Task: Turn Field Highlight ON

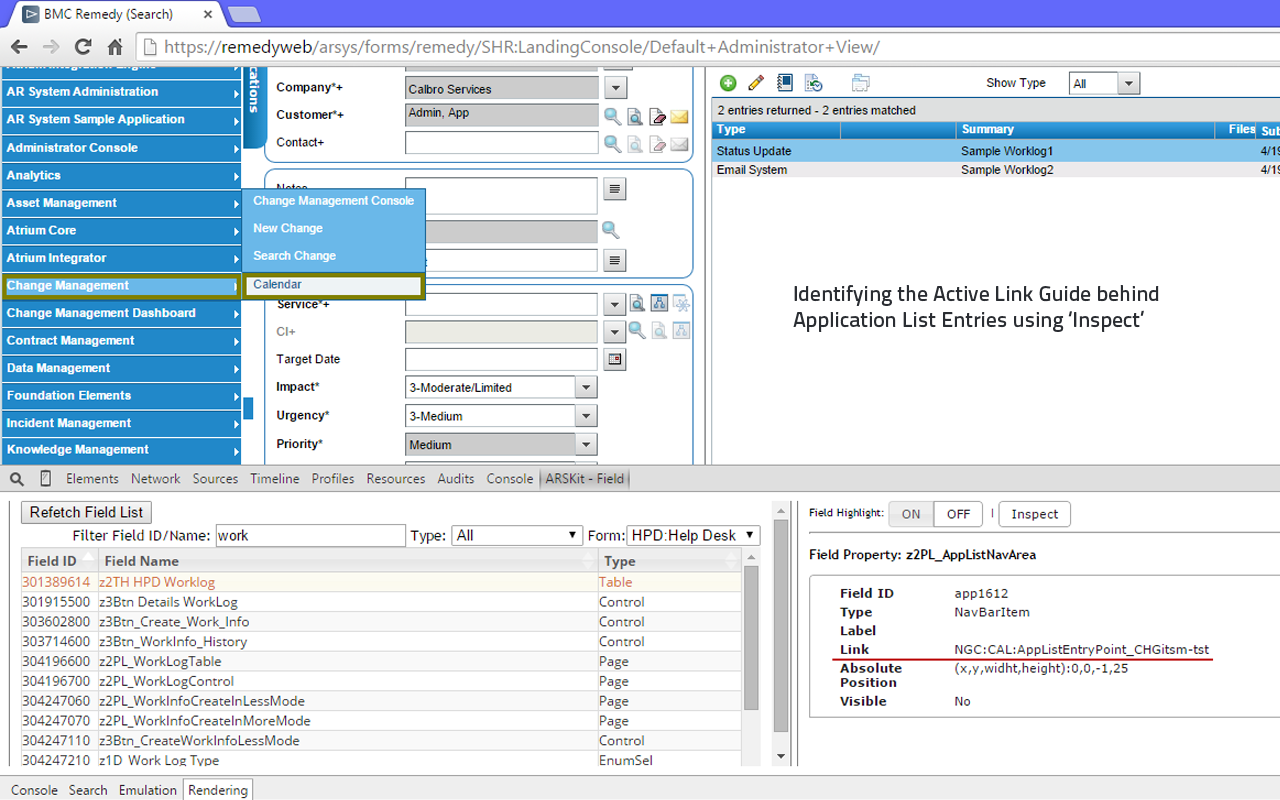Action: pos(910,513)
